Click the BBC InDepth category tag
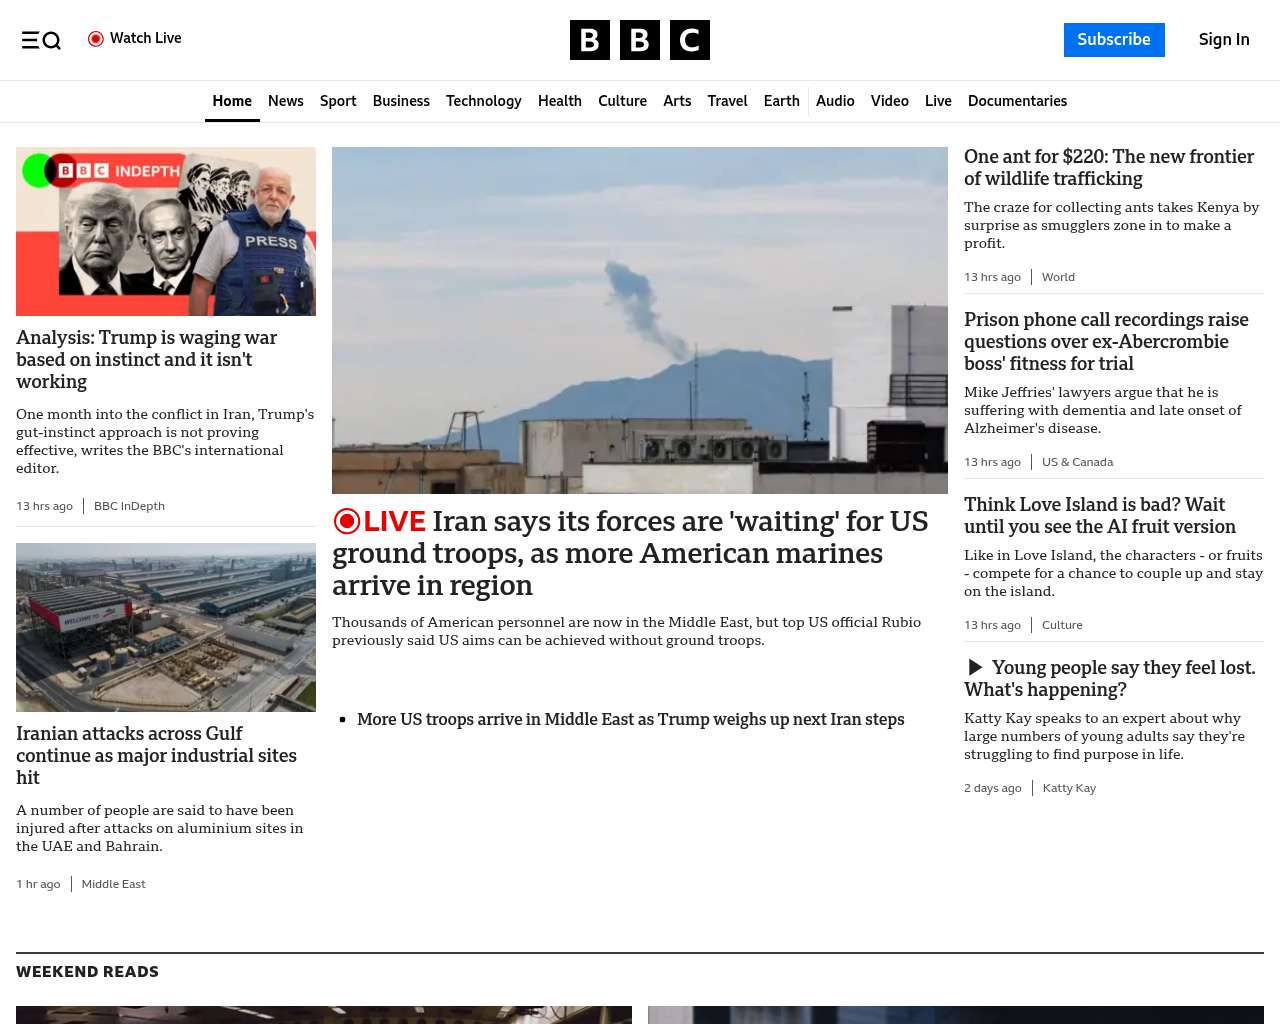The image size is (1280, 1024). click(x=129, y=506)
